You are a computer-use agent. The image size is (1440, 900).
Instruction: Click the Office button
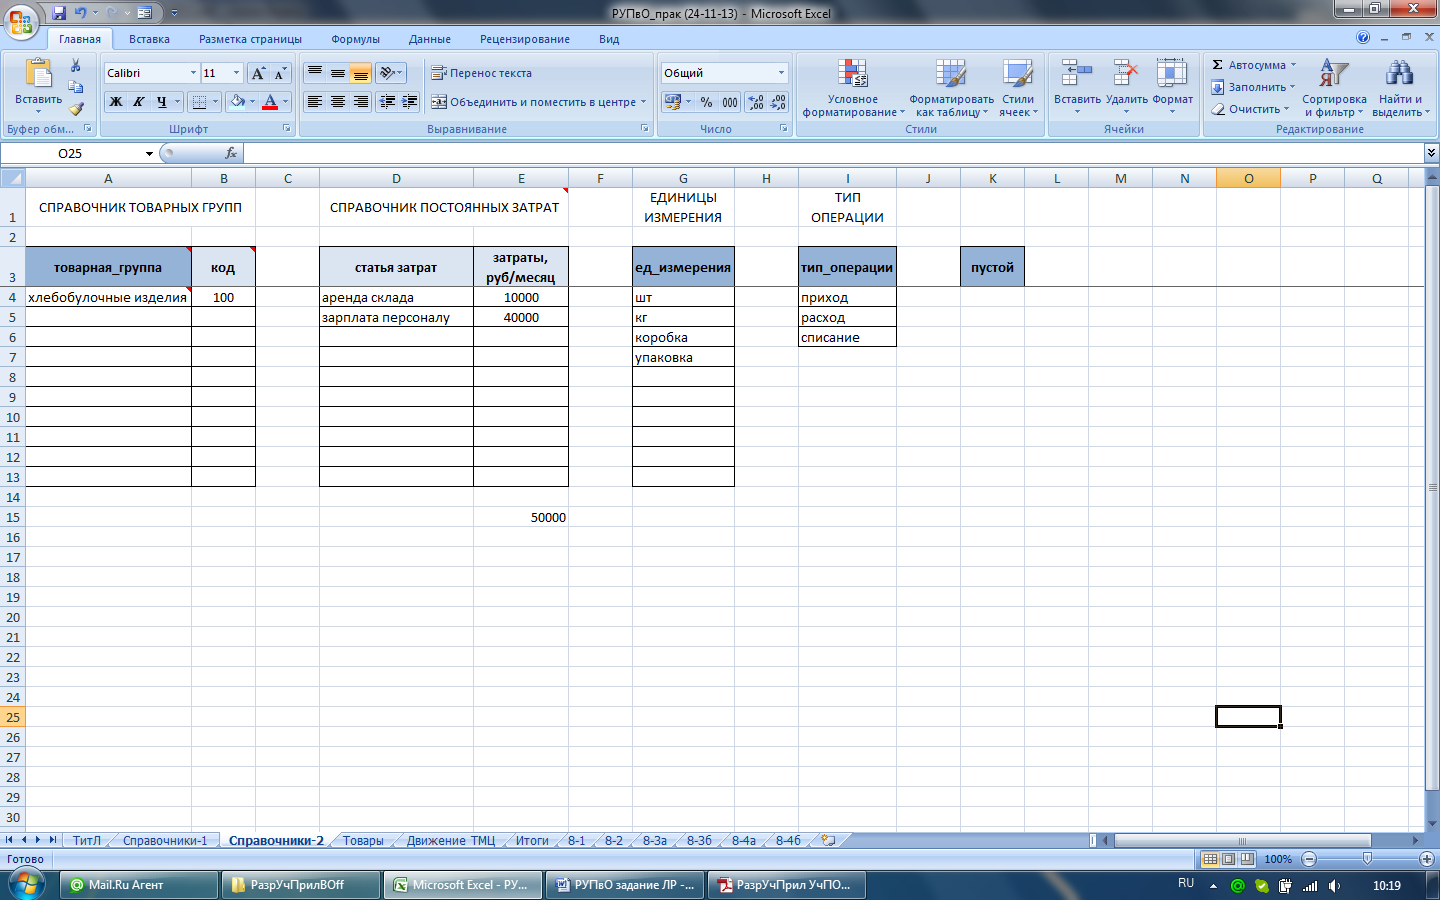point(20,20)
